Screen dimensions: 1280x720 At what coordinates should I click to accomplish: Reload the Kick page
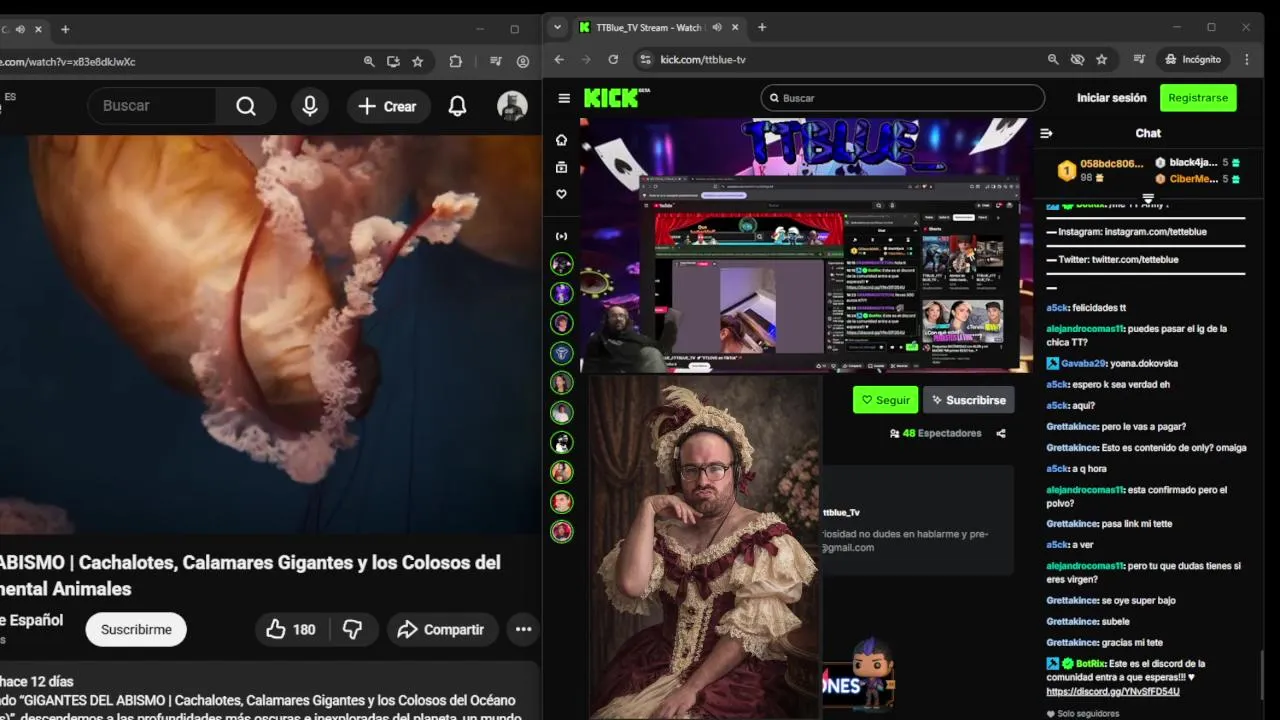point(613,59)
